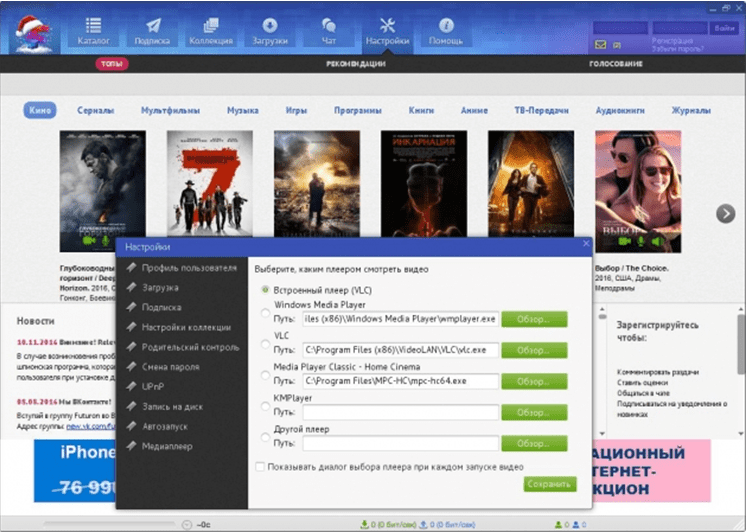This screenshot has width=747, height=532.
Task: Click the Другой плеер path input field
Action: [400, 443]
